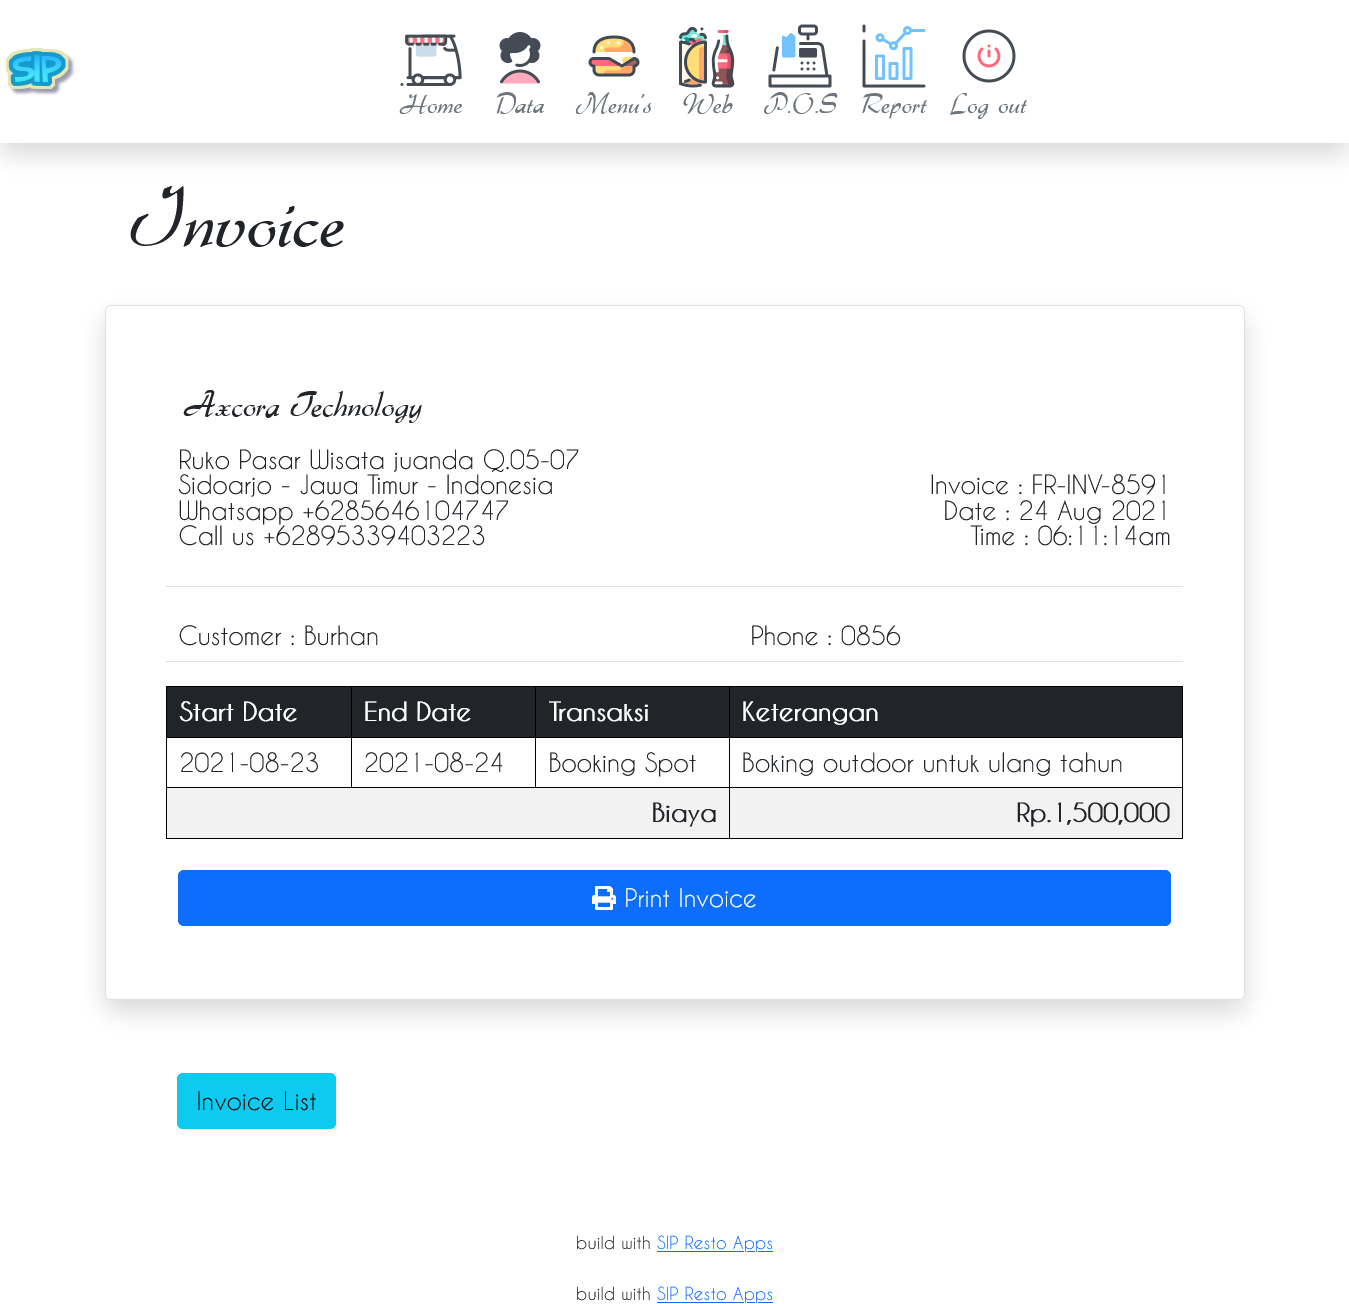Open the Web food and drink icon

(707, 57)
